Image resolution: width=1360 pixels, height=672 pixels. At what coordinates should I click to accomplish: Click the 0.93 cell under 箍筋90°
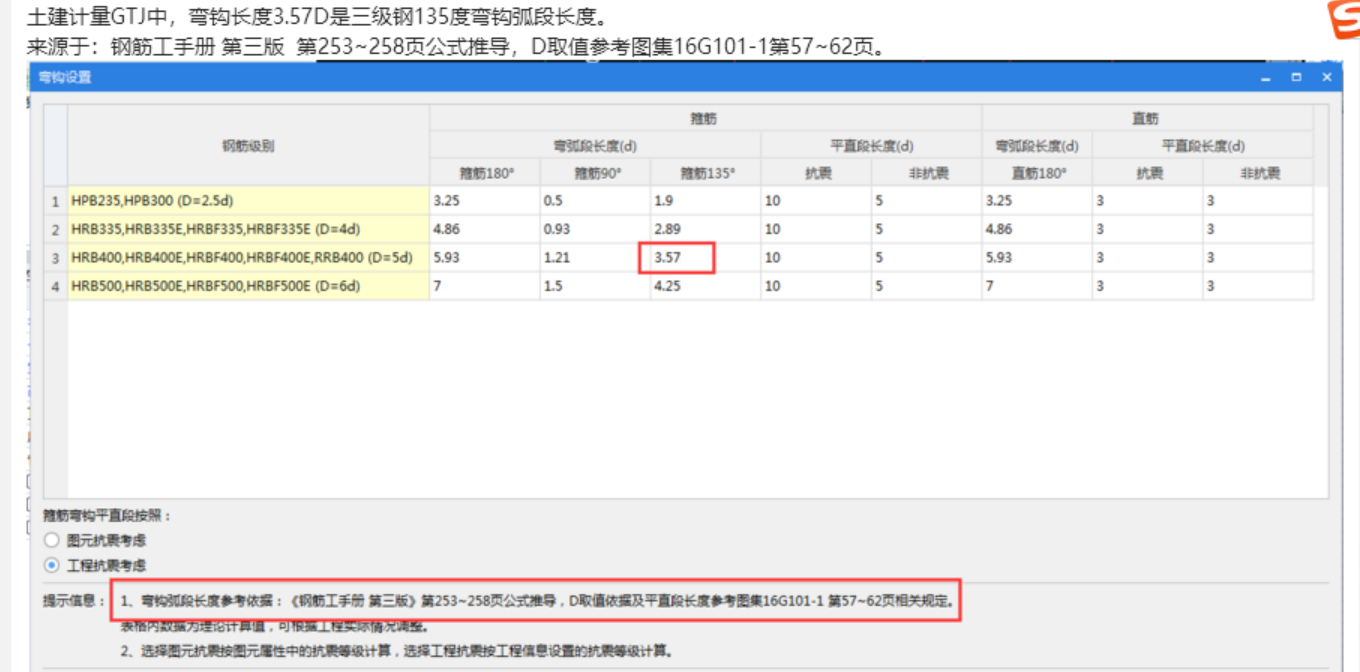click(x=595, y=229)
